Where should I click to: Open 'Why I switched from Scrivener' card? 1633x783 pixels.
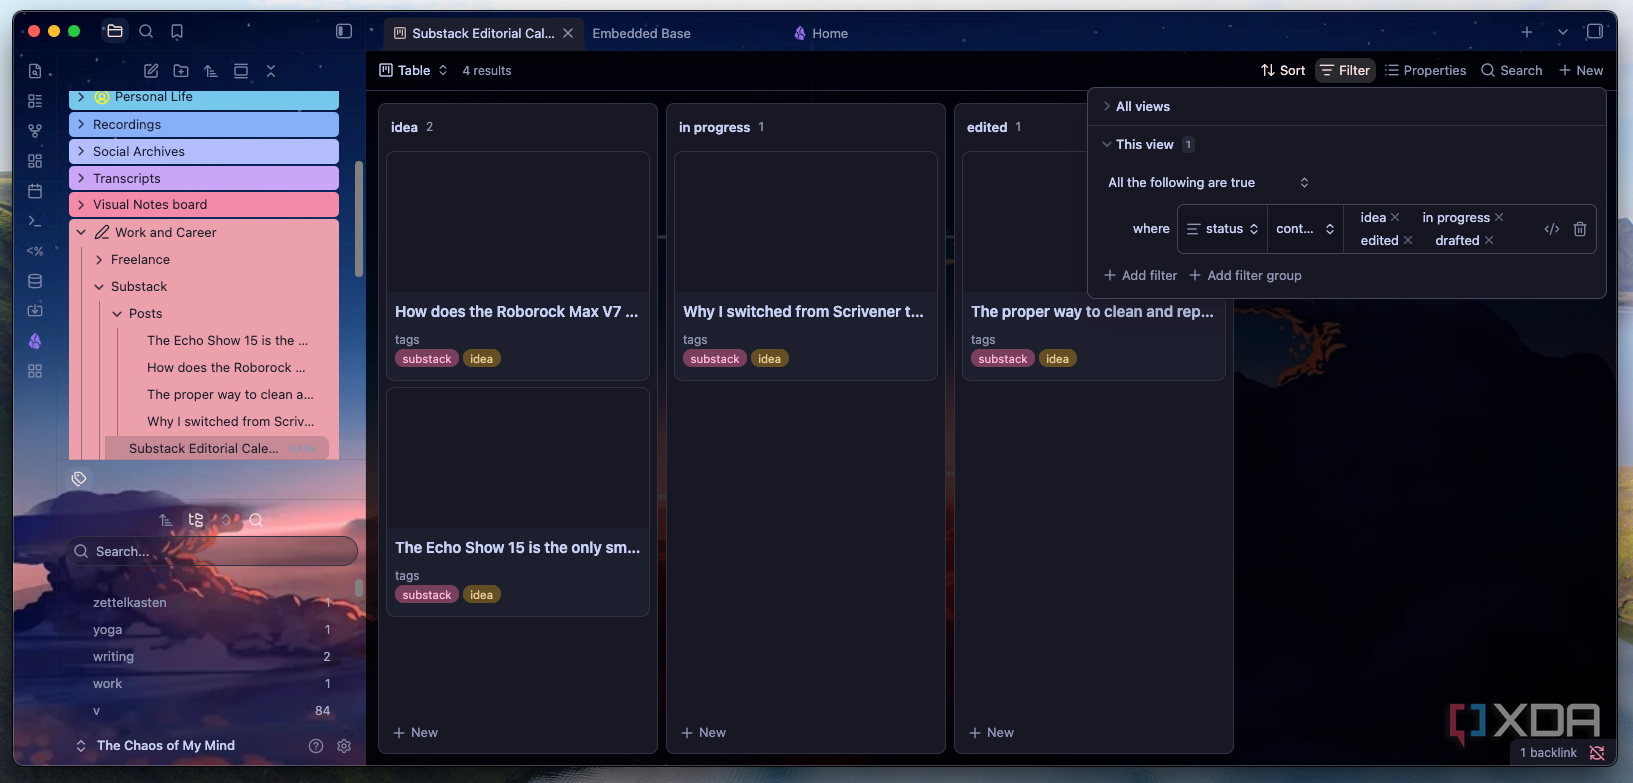806,266
